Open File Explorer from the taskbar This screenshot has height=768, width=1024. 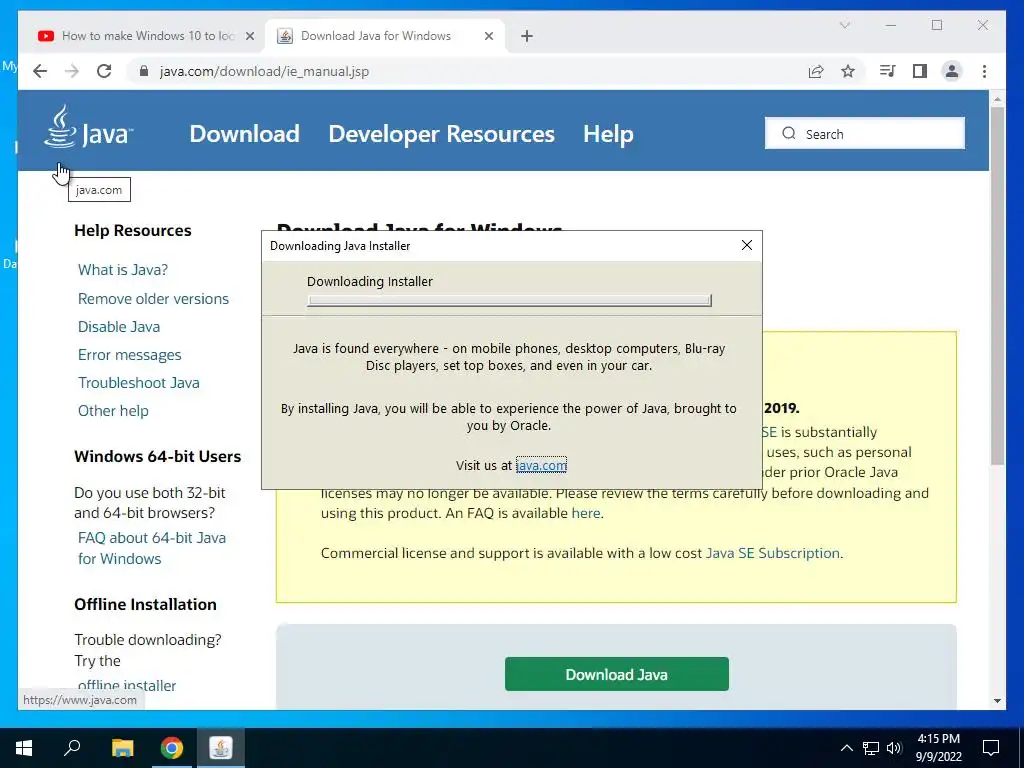click(x=122, y=748)
